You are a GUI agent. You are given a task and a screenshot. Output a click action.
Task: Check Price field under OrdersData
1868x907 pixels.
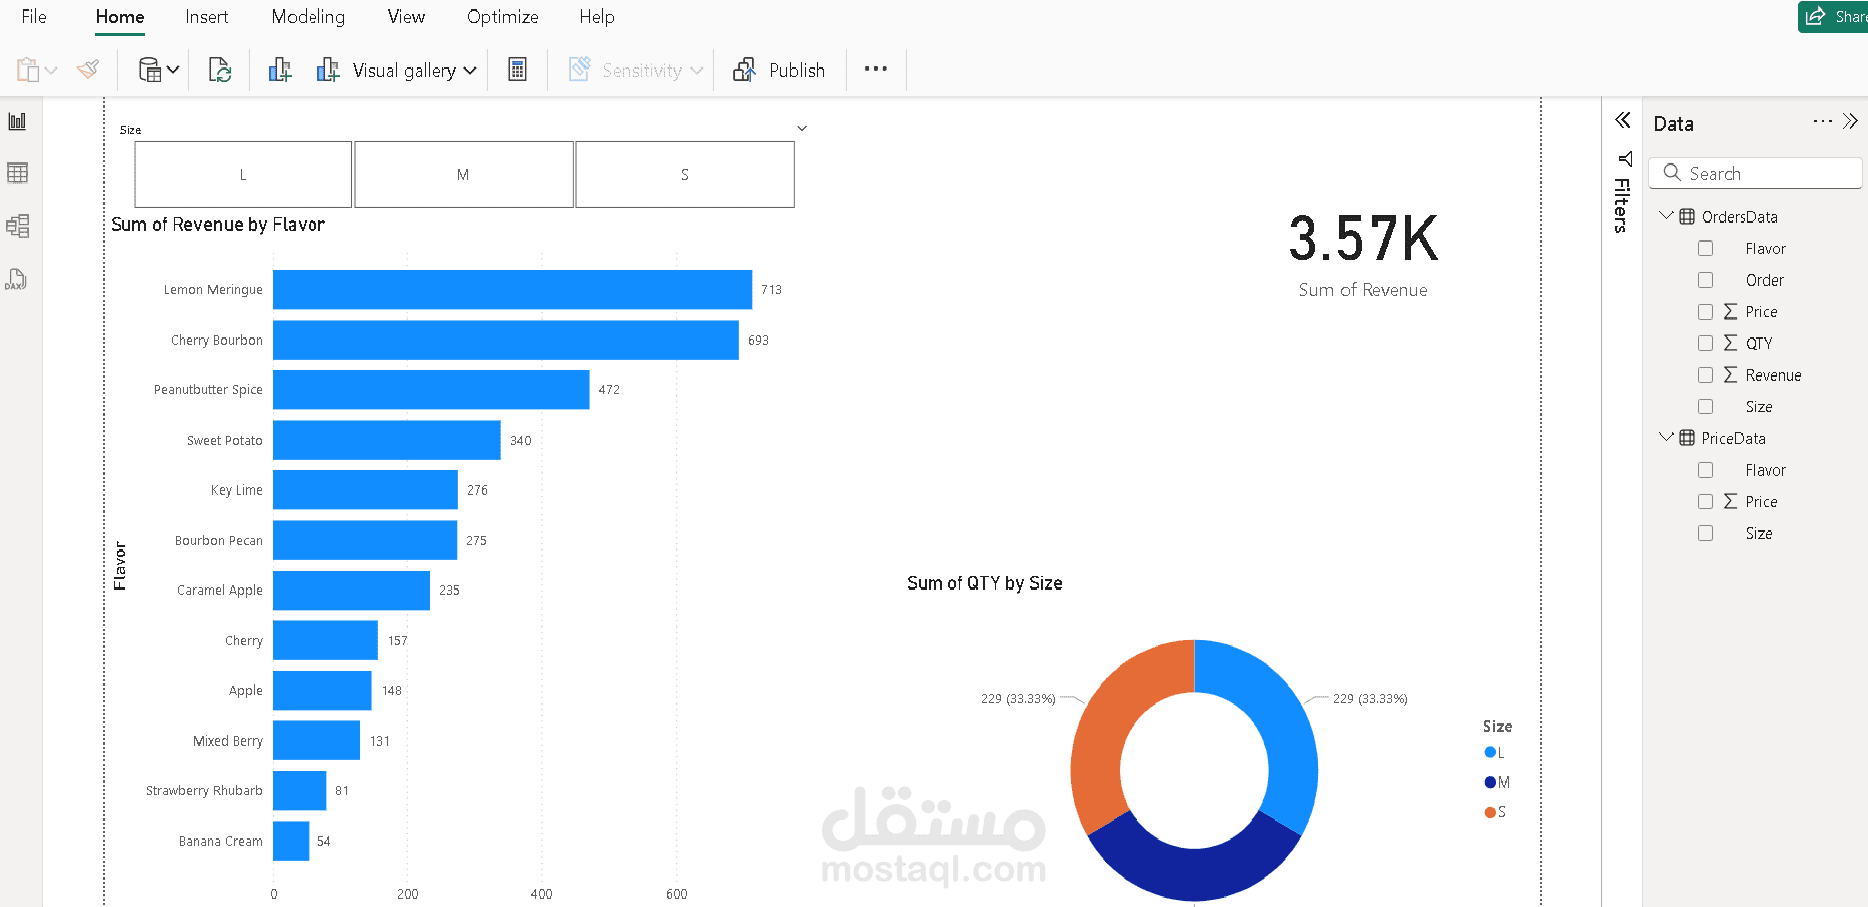[1706, 312]
